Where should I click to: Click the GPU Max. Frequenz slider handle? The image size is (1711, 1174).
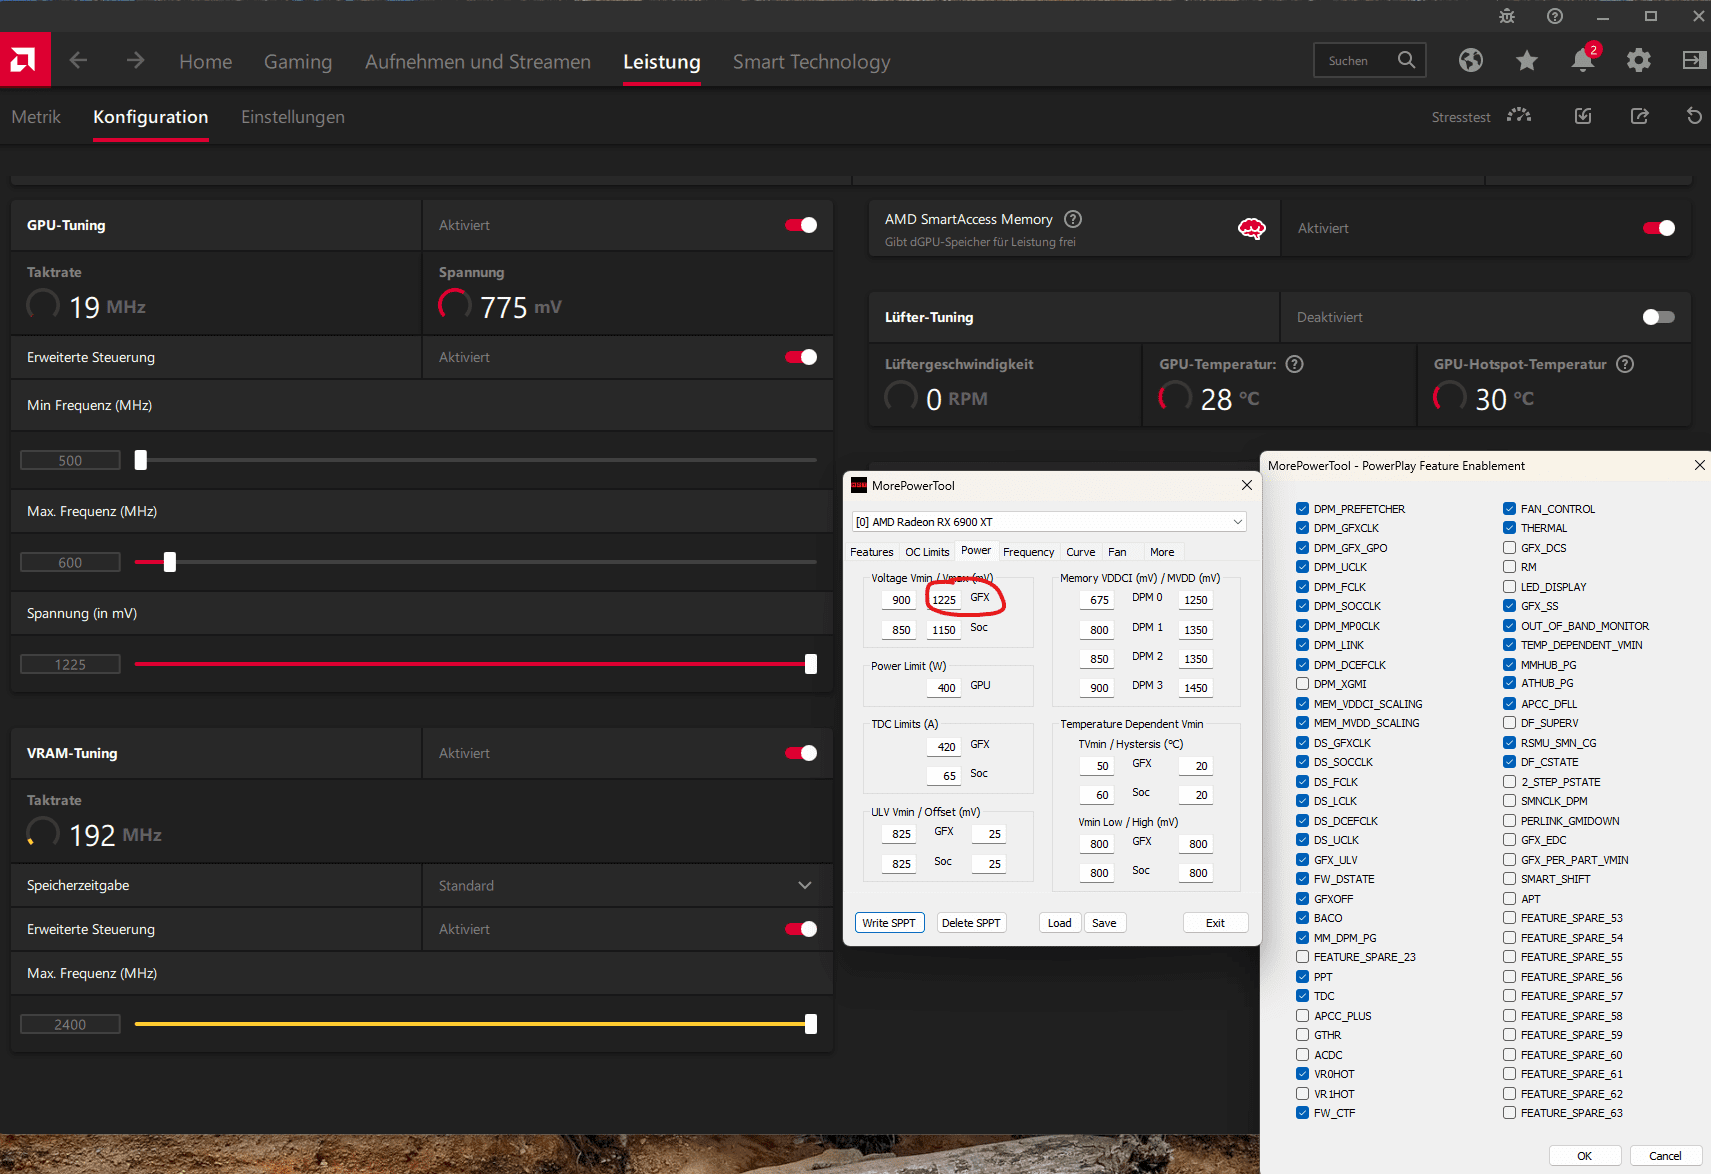click(170, 562)
